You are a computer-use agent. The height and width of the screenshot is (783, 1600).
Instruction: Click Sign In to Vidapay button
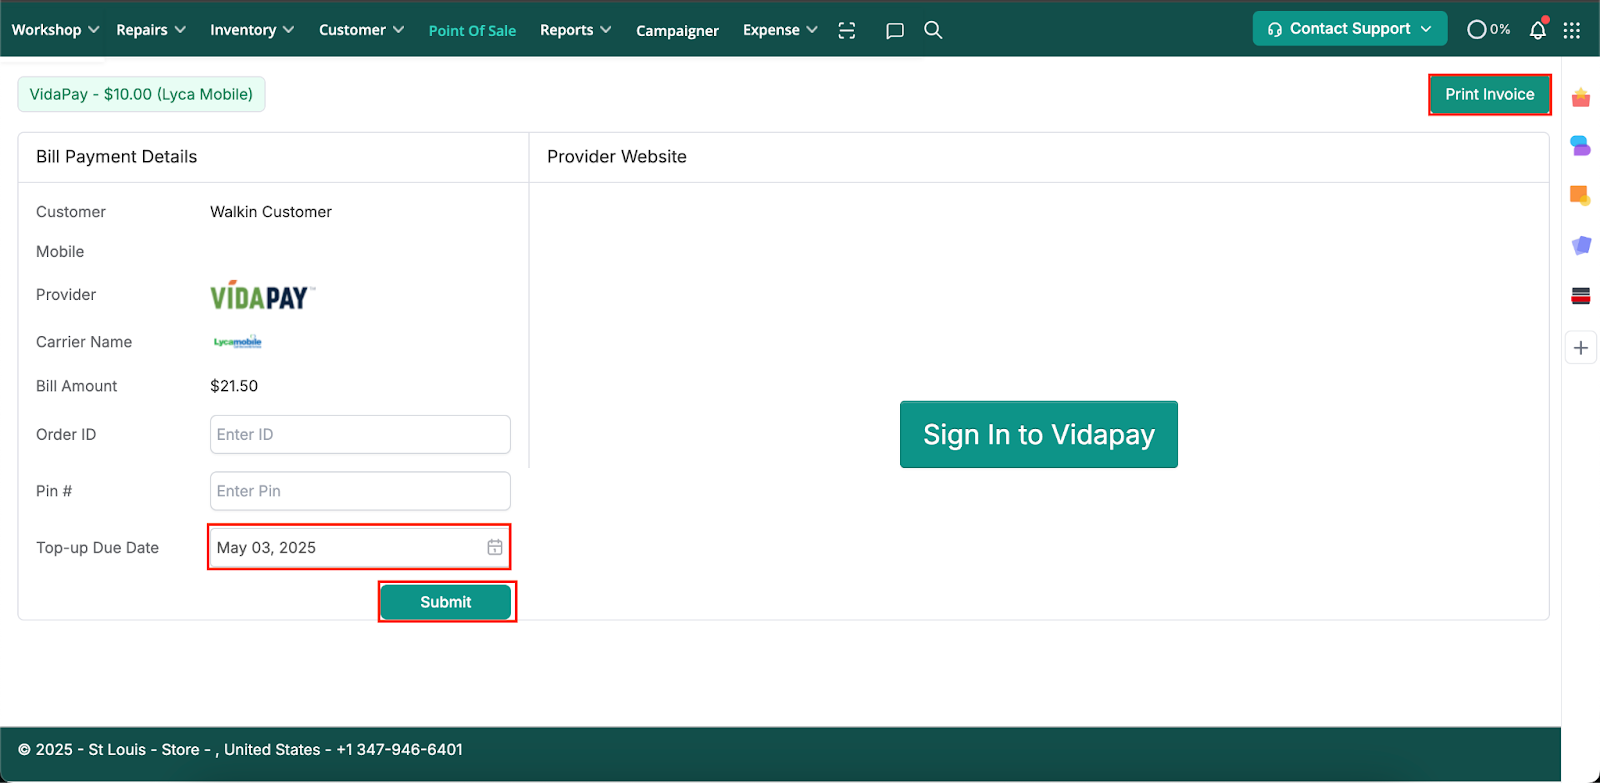point(1039,435)
